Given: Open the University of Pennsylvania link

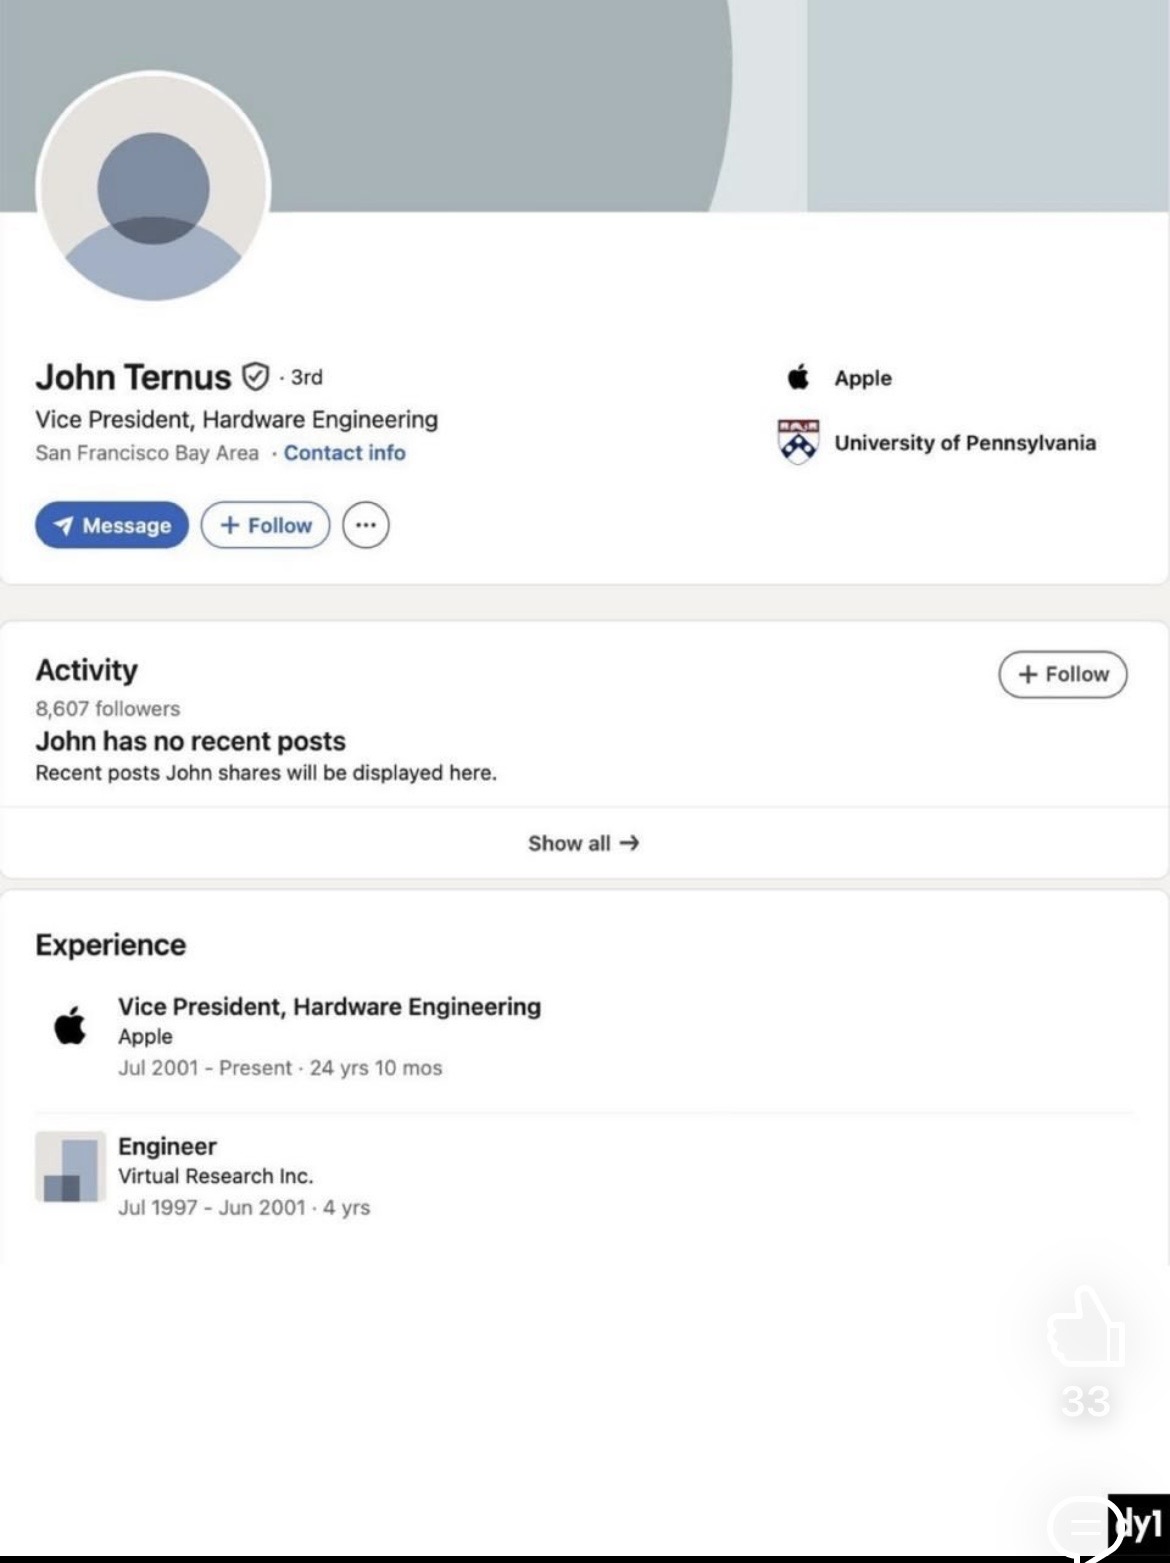Looking at the screenshot, I should click(x=965, y=443).
